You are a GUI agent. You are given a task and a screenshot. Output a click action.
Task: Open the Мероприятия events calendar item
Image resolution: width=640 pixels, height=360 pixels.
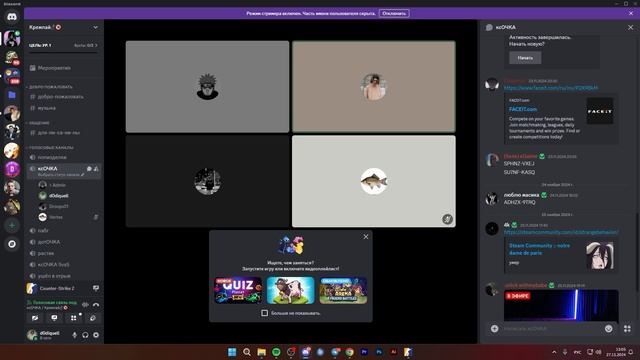pos(54,68)
